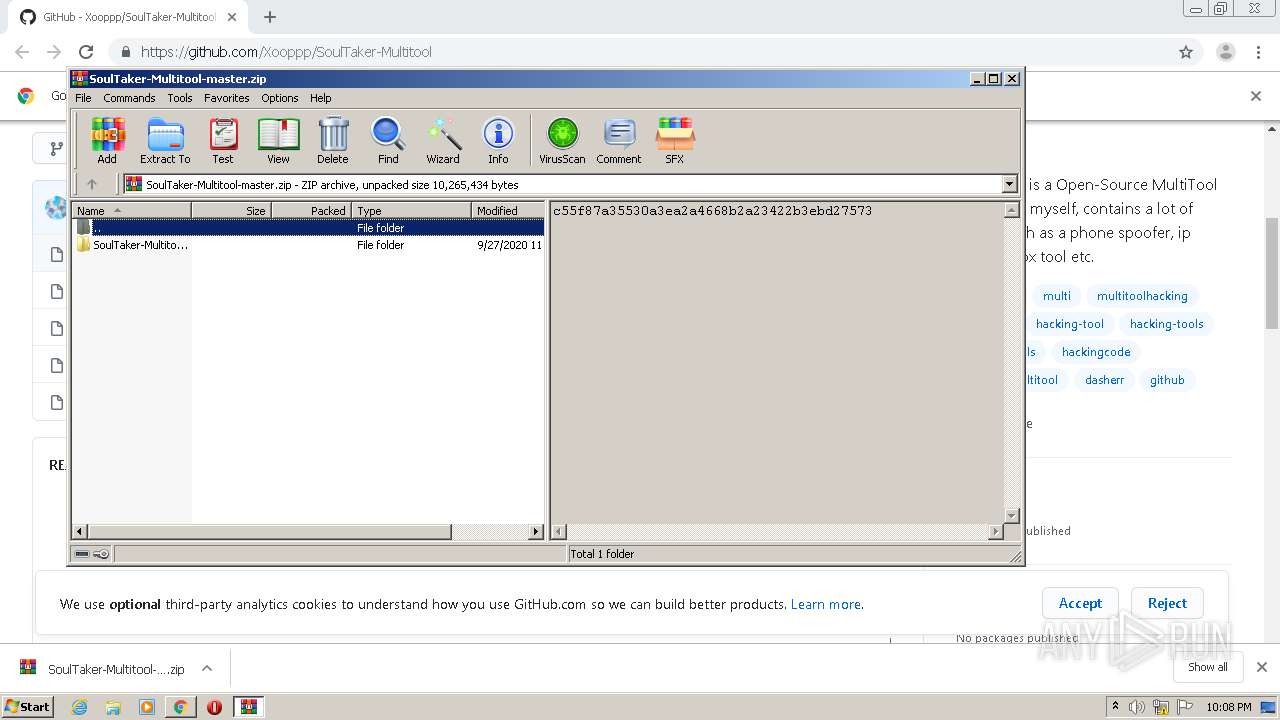Open Windows Explorer folder taskbar icon
The image size is (1280, 720).
click(113, 707)
